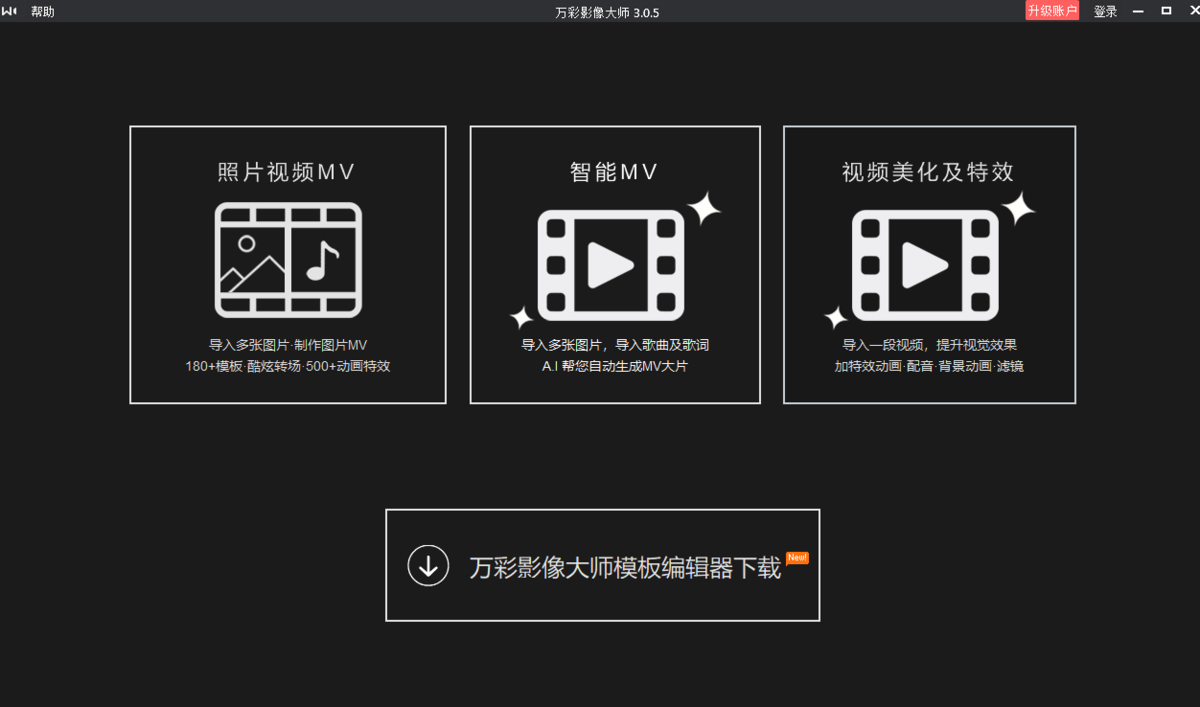
Task: Maximize the application window
Action: click(x=1166, y=11)
